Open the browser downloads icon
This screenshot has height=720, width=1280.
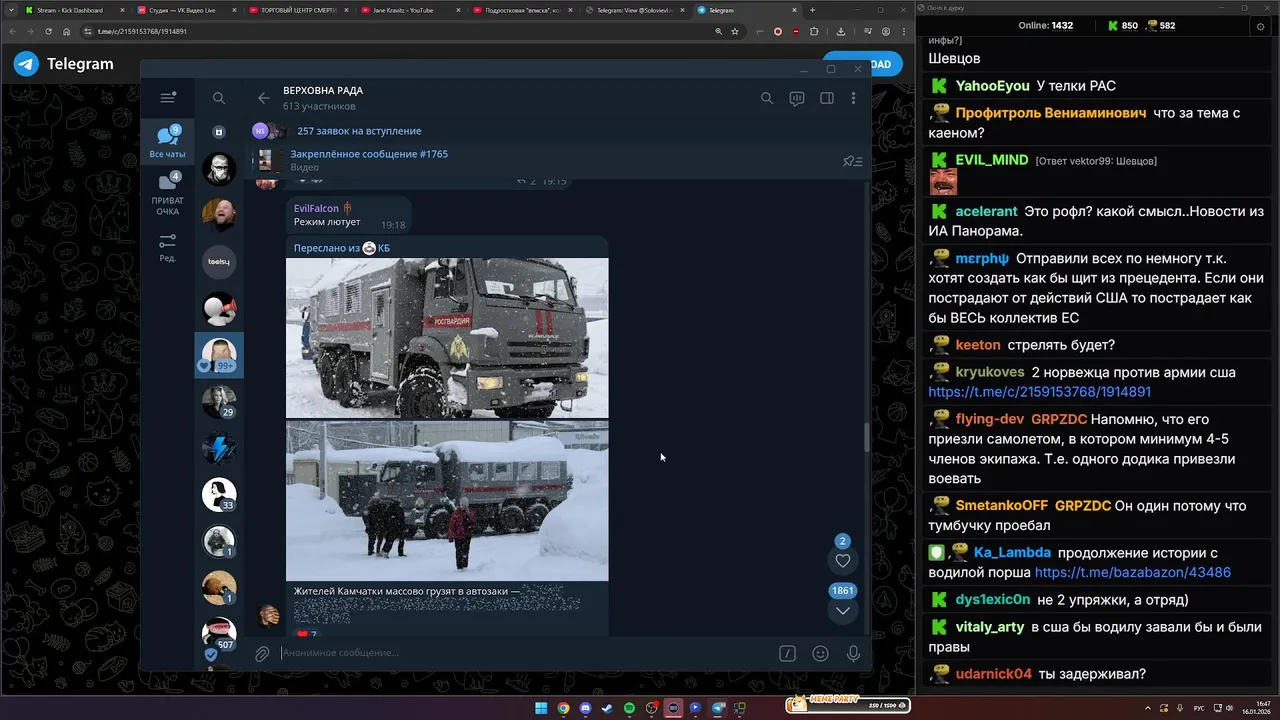point(841,31)
